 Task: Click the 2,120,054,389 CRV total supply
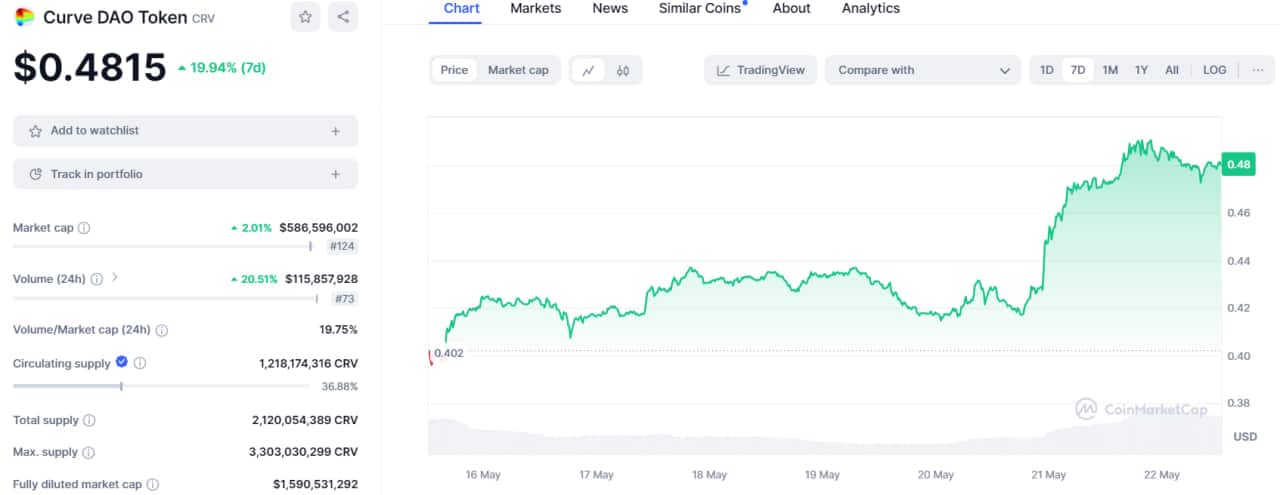[x=305, y=421]
